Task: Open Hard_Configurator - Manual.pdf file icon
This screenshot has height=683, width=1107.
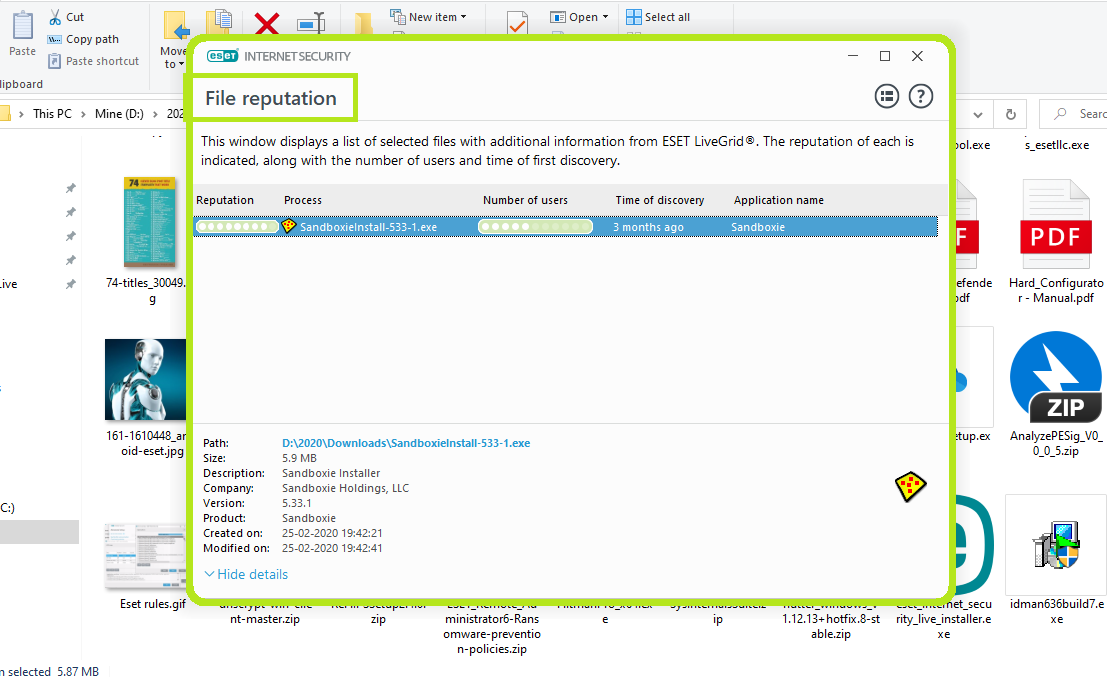Action: 1055,224
